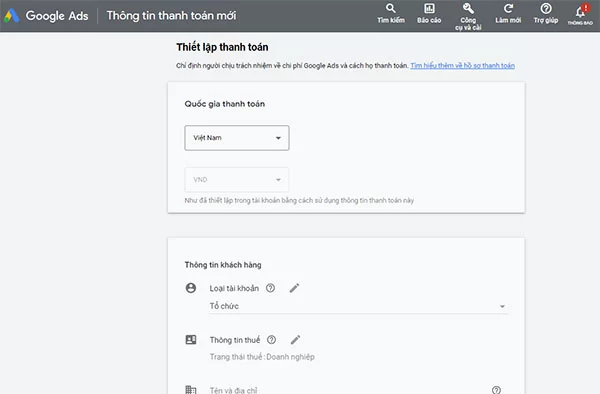This screenshot has height=394, width=600.
Task: Click help icon beside Tên và địa chỉ
Action: click(x=496, y=390)
